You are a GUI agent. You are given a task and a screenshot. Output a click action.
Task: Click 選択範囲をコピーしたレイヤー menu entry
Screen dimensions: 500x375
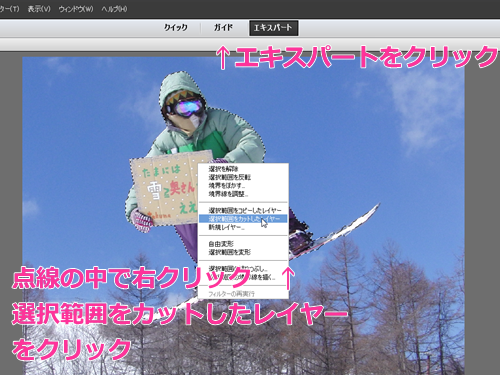pyautogui.click(x=243, y=211)
